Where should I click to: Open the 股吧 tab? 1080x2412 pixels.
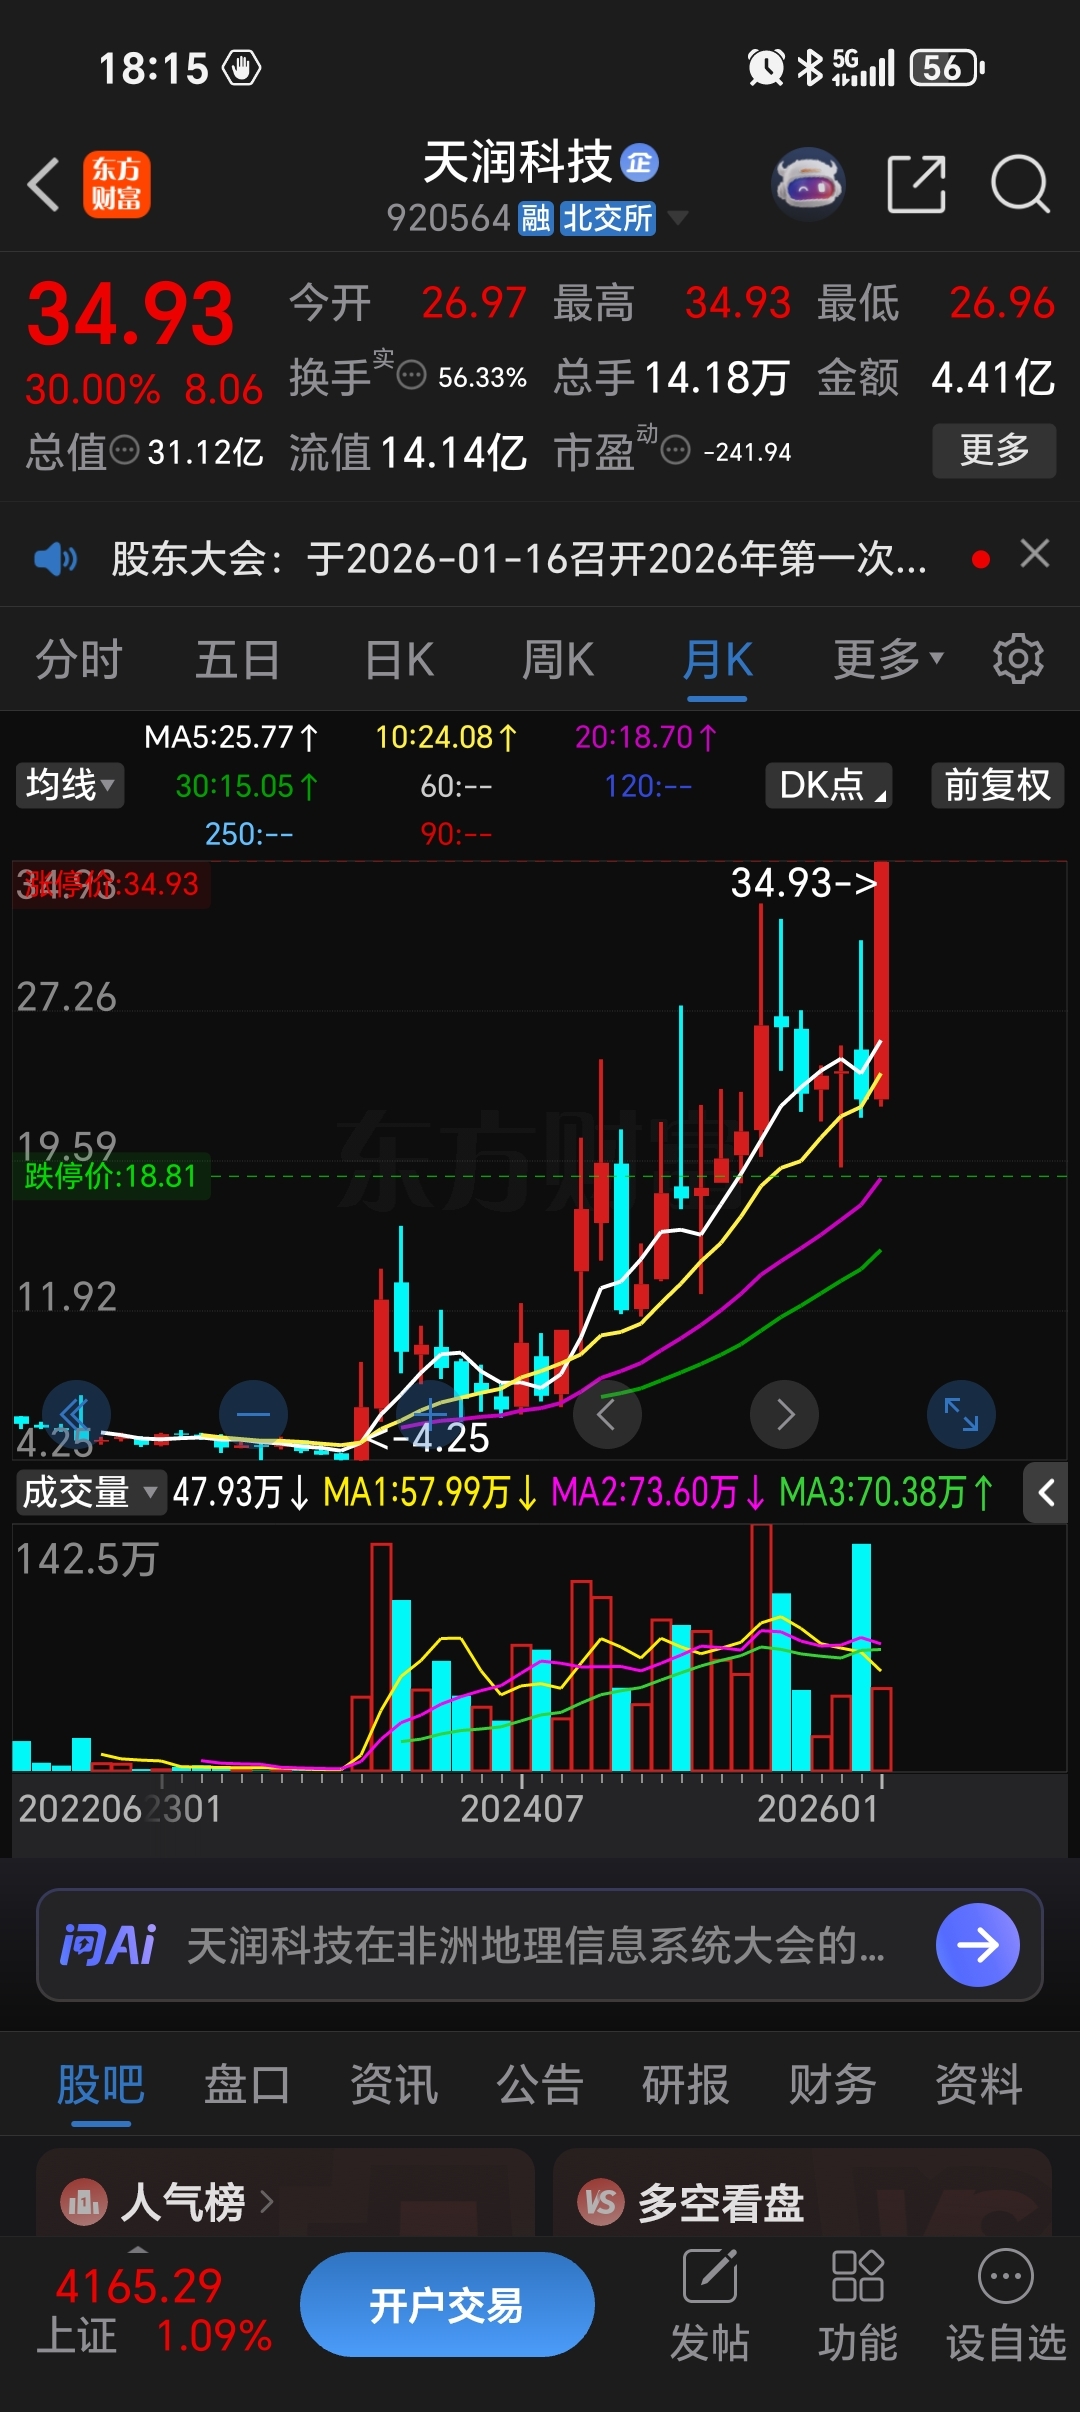pyautogui.click(x=101, y=2085)
